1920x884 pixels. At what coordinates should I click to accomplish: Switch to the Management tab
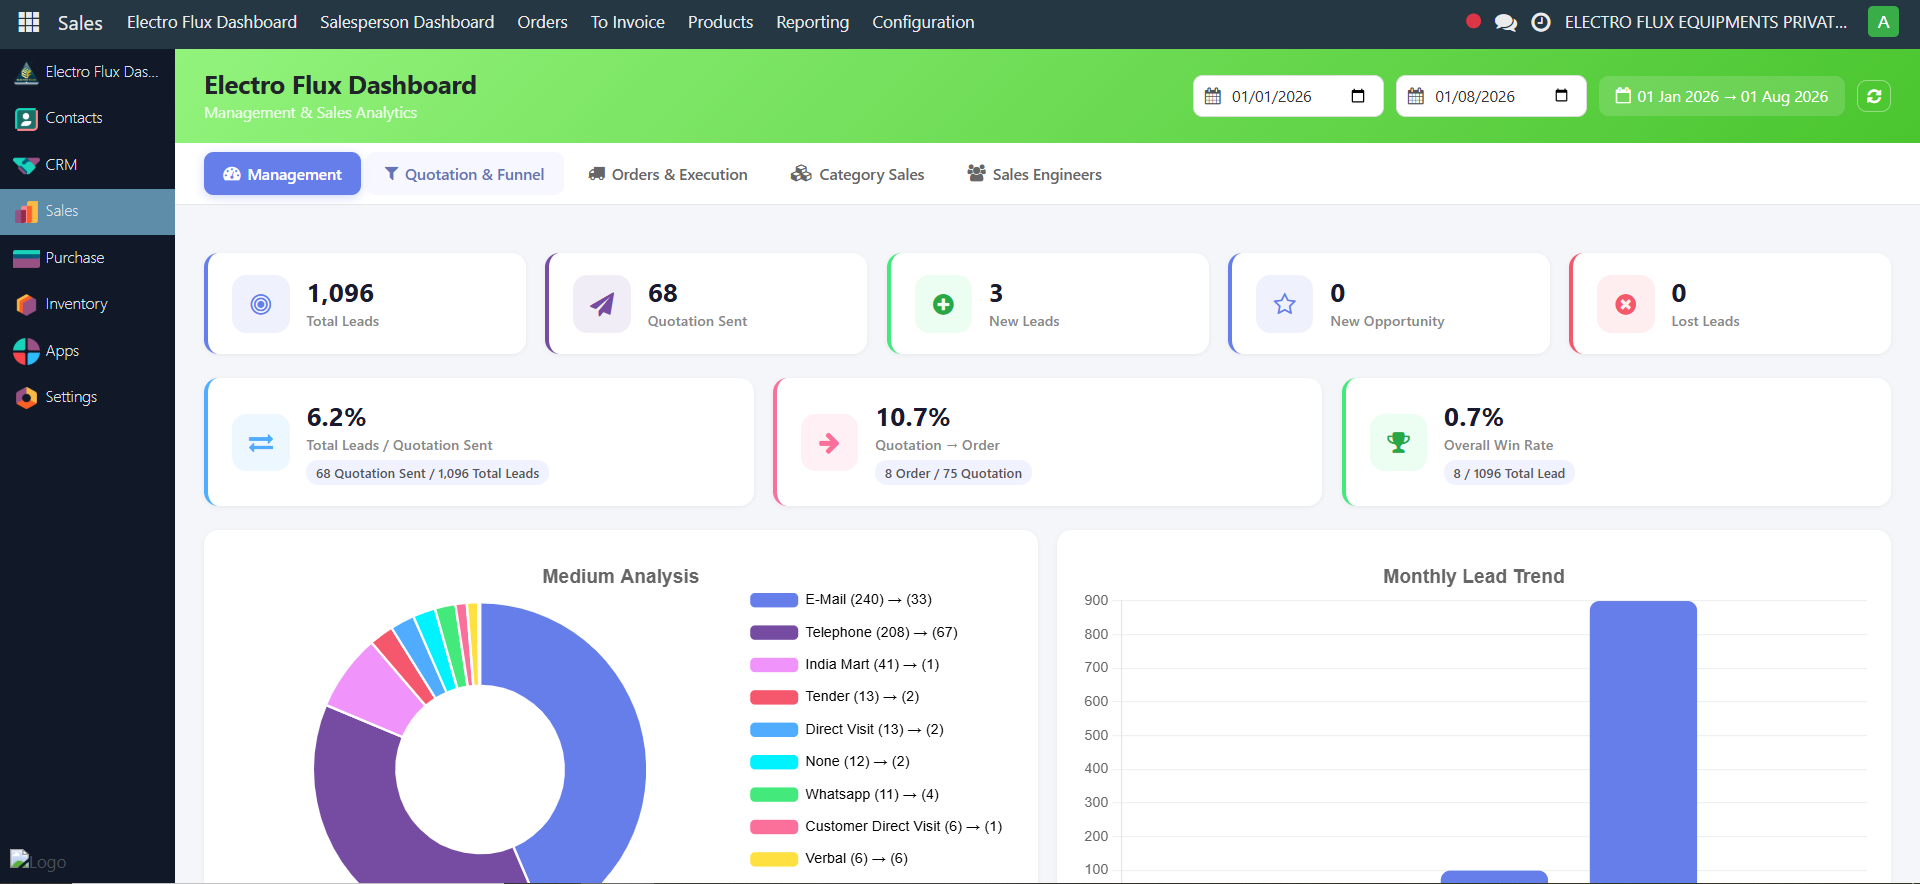pyautogui.click(x=282, y=174)
